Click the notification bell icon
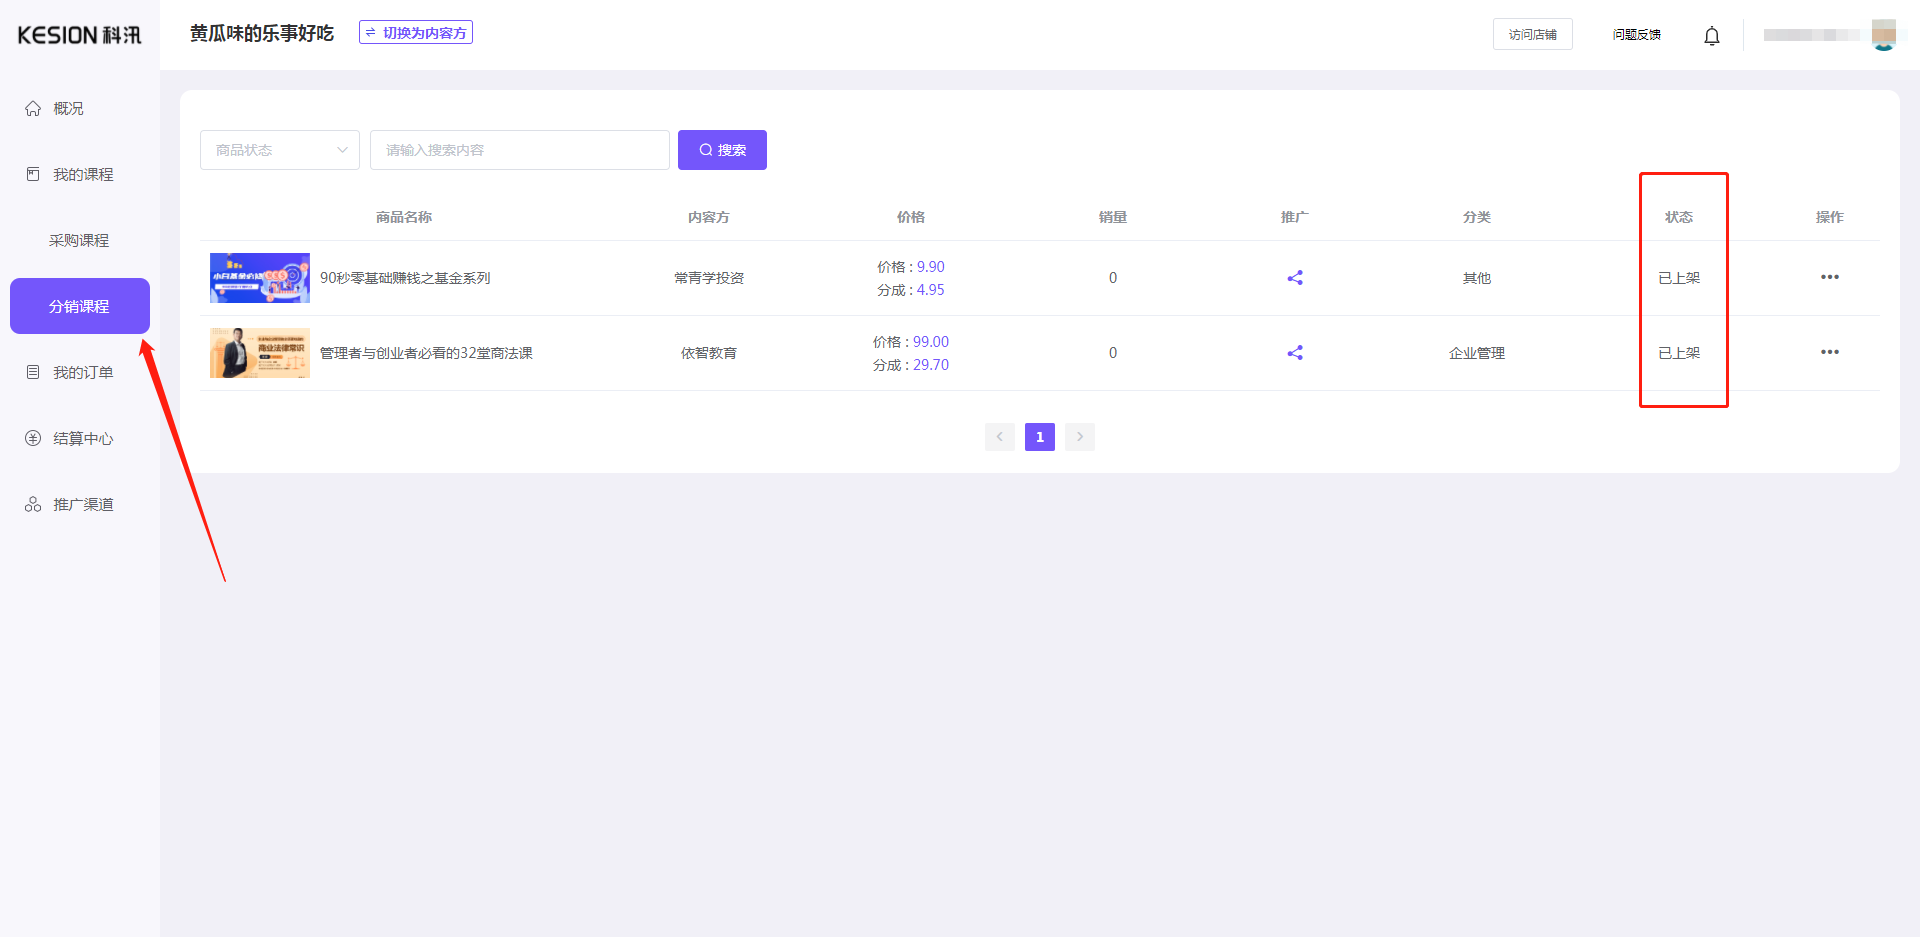This screenshot has width=1920, height=937. point(1711,36)
